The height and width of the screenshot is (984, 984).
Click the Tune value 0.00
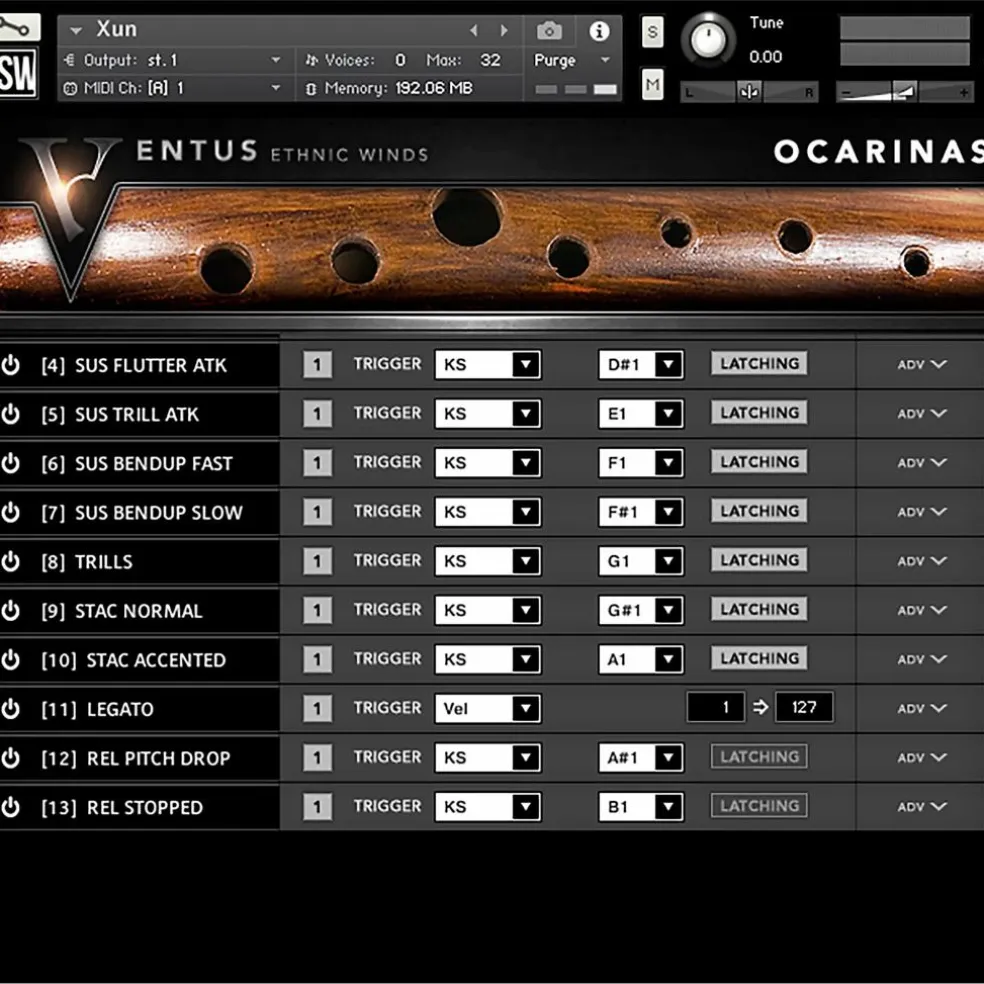coord(766,57)
